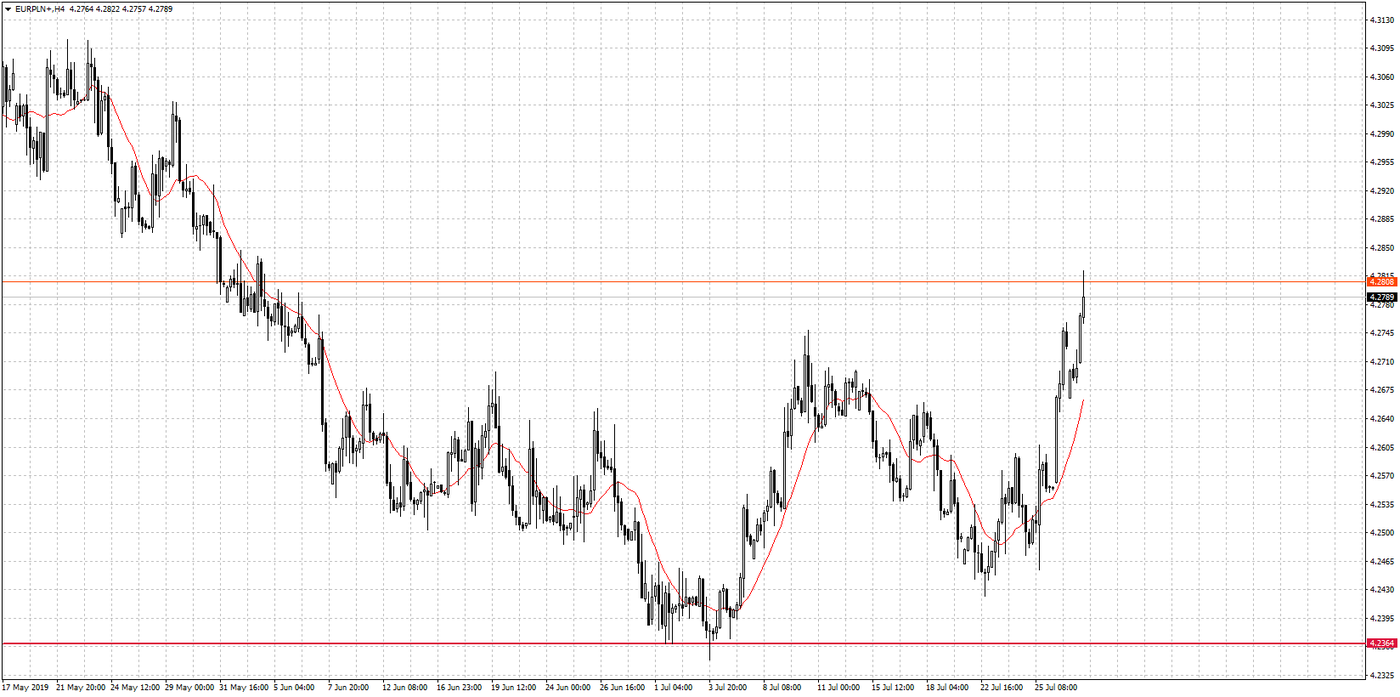The image size is (1400, 697).
Task: Click the 4.2325 price scale label
Action: tap(1381, 676)
